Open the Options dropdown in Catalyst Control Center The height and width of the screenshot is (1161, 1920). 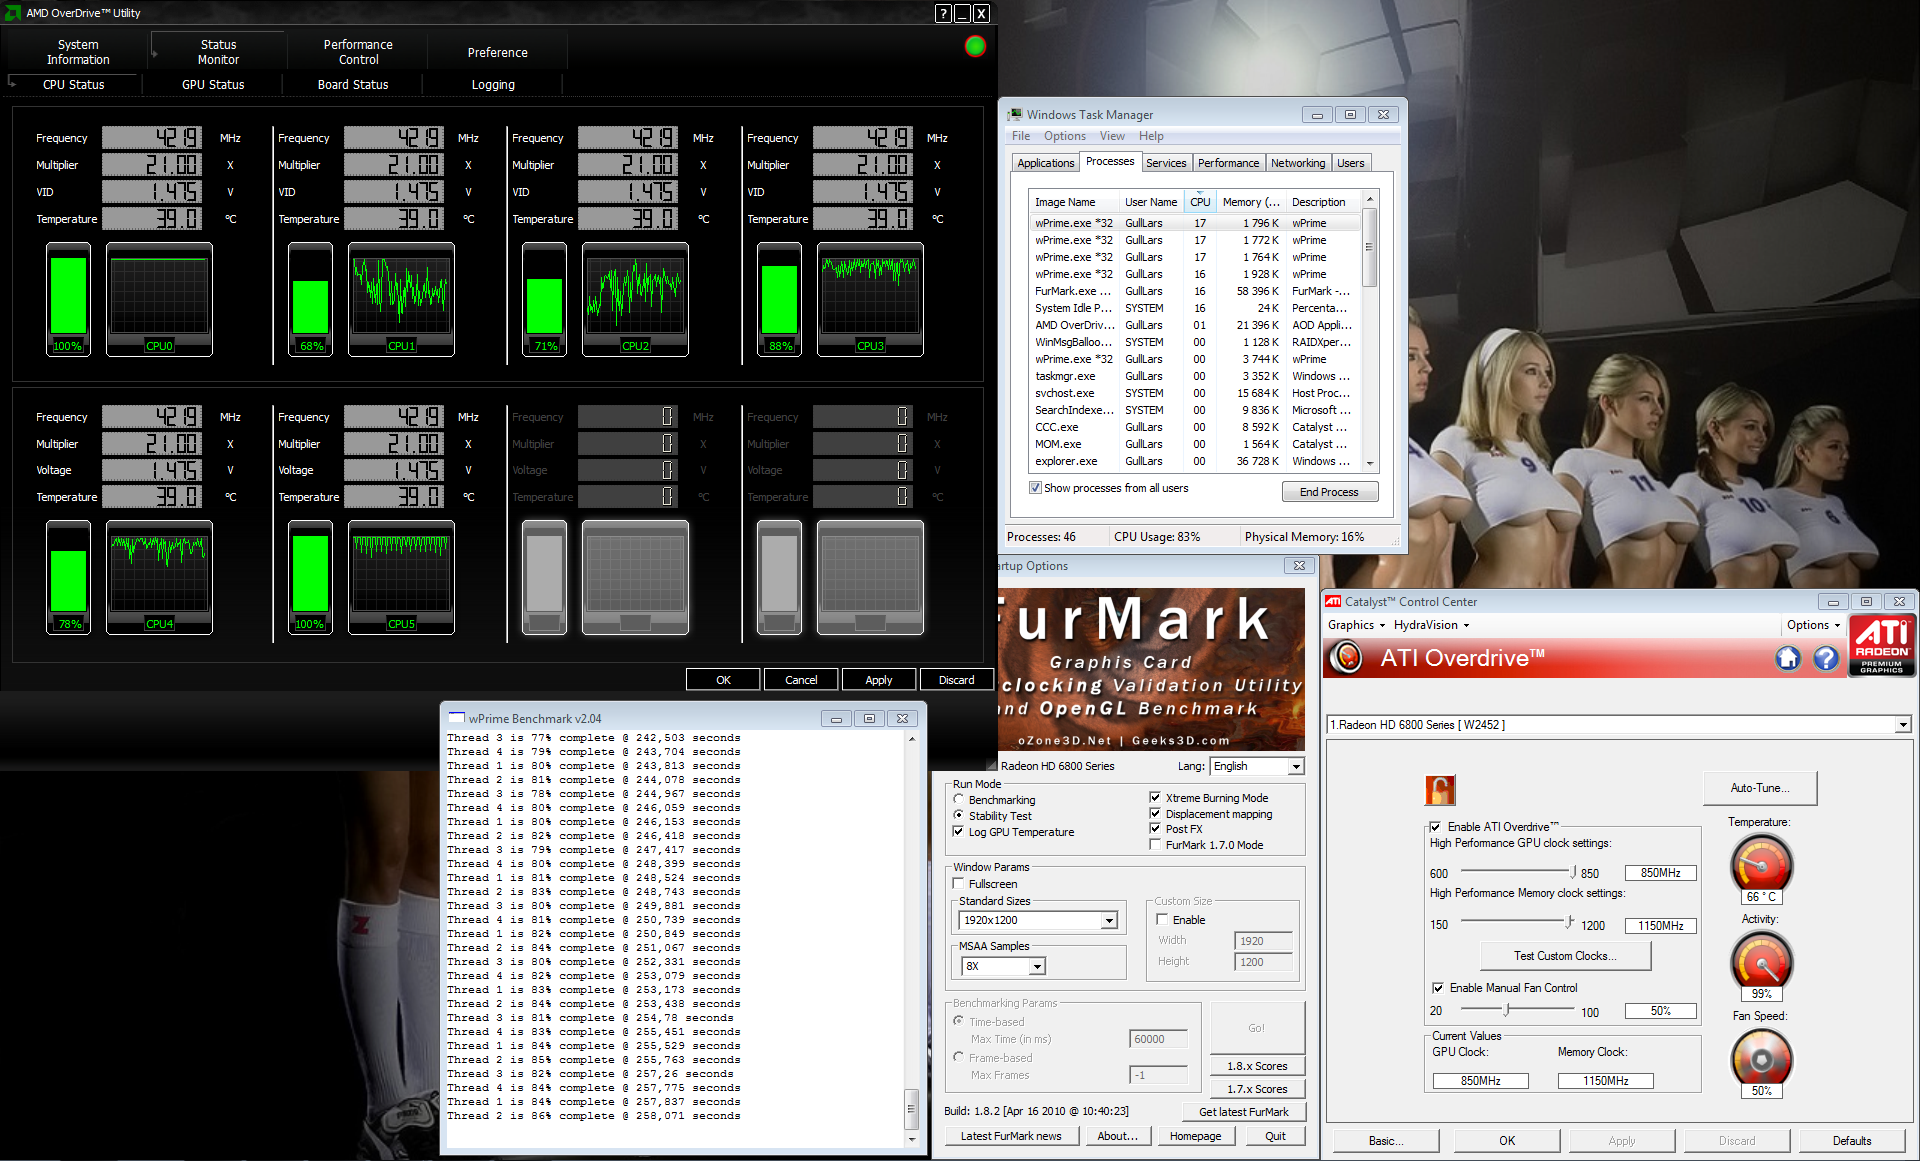(x=1814, y=625)
